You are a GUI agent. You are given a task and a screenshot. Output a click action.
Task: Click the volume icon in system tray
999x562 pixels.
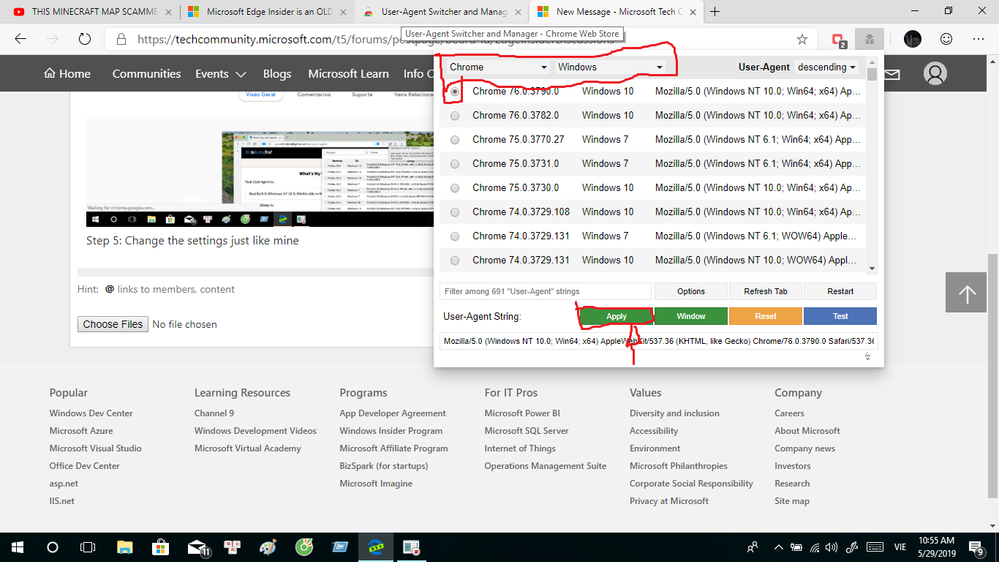coord(831,547)
